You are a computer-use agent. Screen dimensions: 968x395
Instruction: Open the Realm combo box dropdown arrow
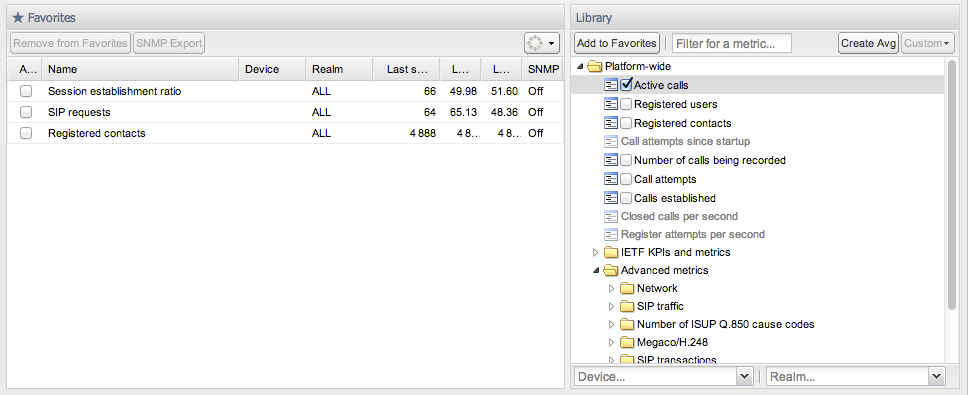point(937,376)
